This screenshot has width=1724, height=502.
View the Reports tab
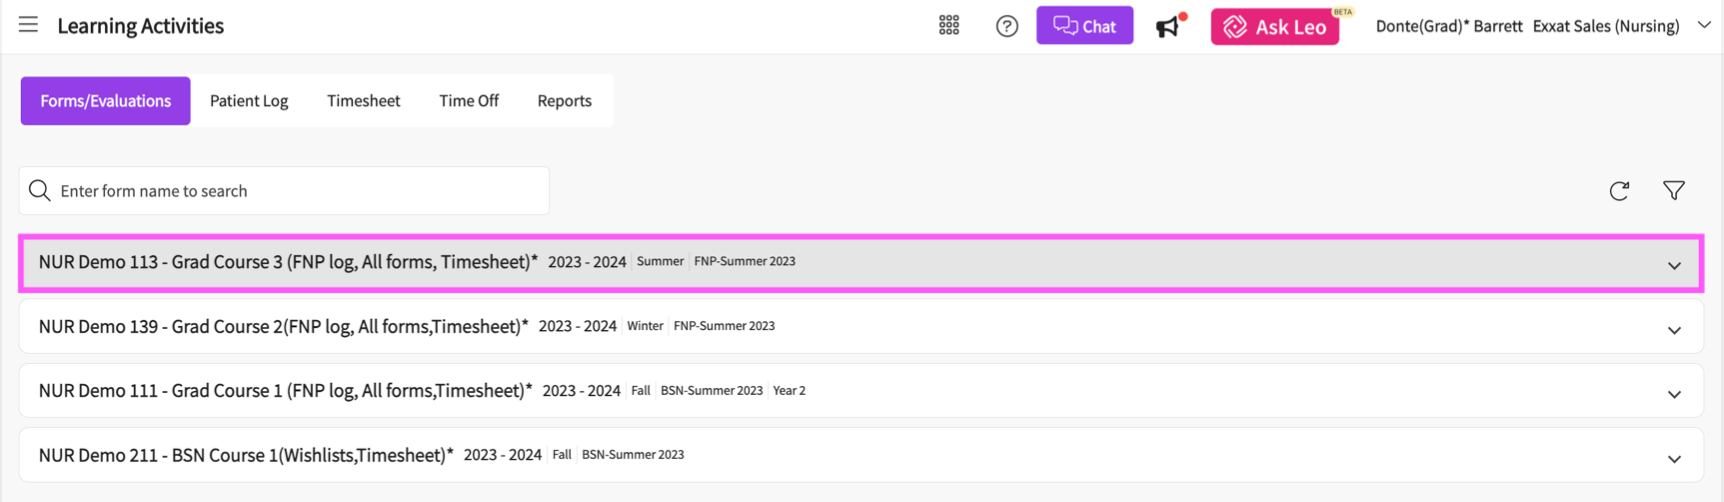coord(564,101)
